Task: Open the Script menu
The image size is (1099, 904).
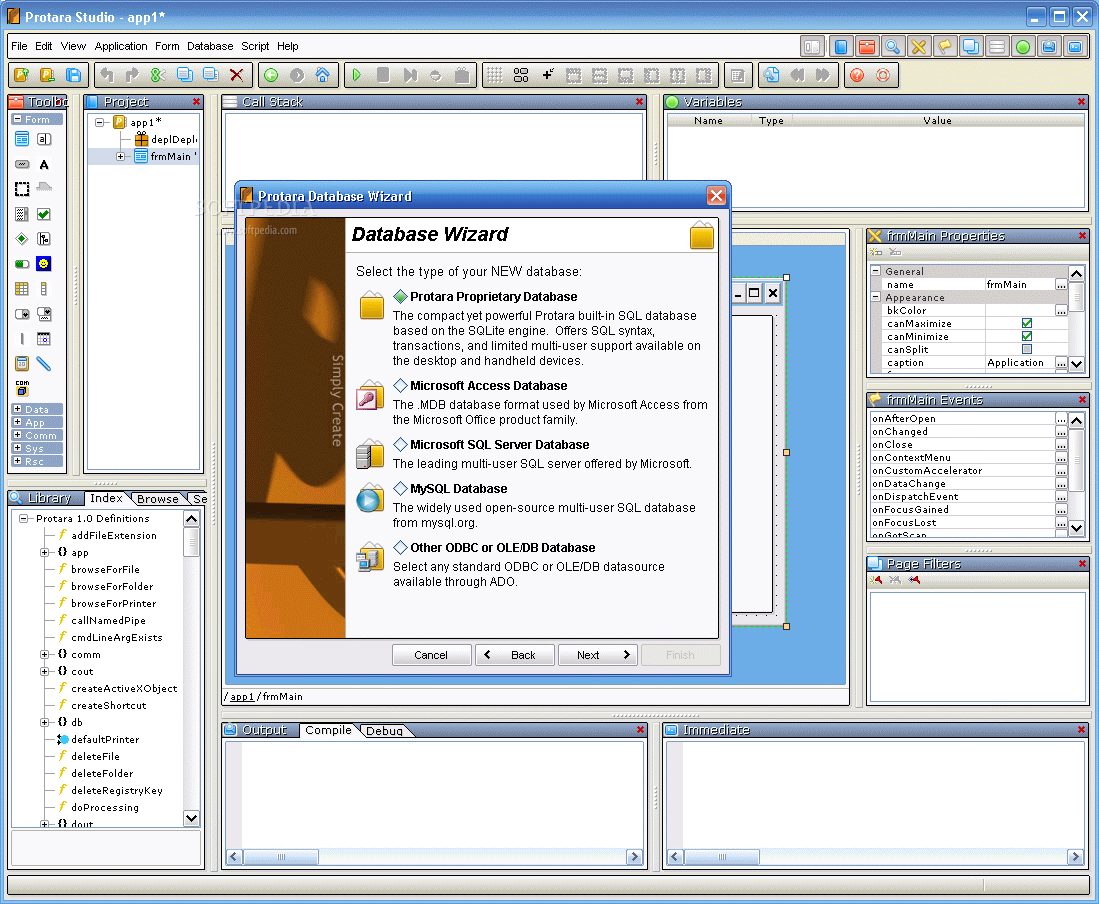Action: [255, 46]
